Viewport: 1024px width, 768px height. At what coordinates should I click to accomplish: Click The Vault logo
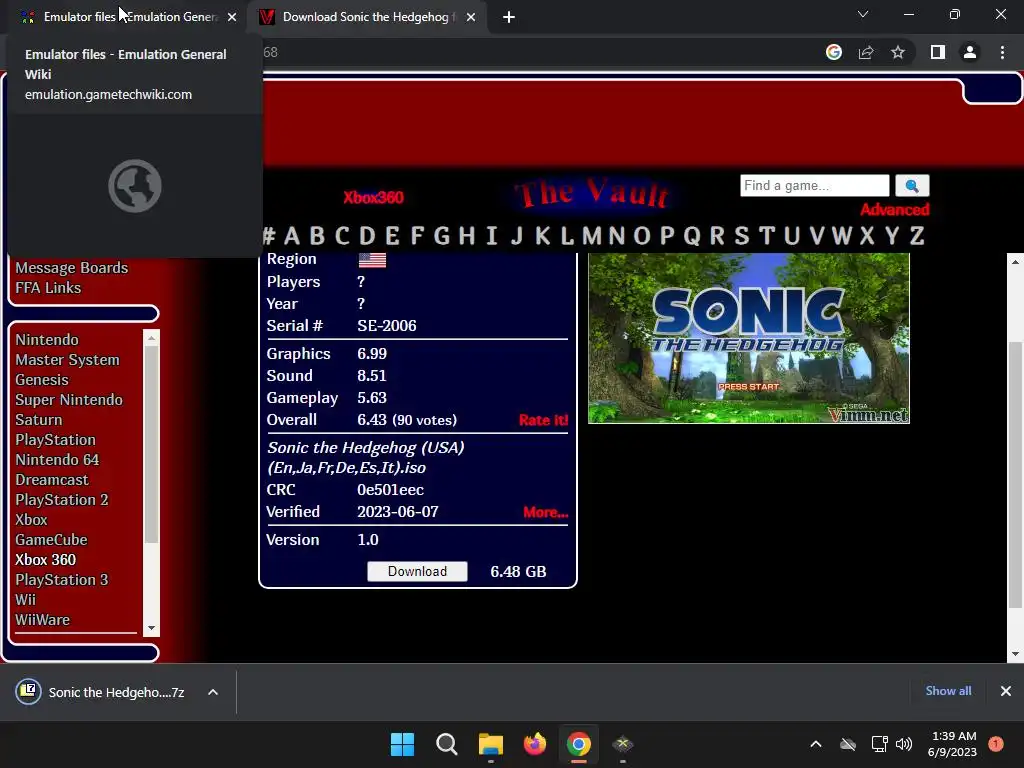click(x=592, y=193)
